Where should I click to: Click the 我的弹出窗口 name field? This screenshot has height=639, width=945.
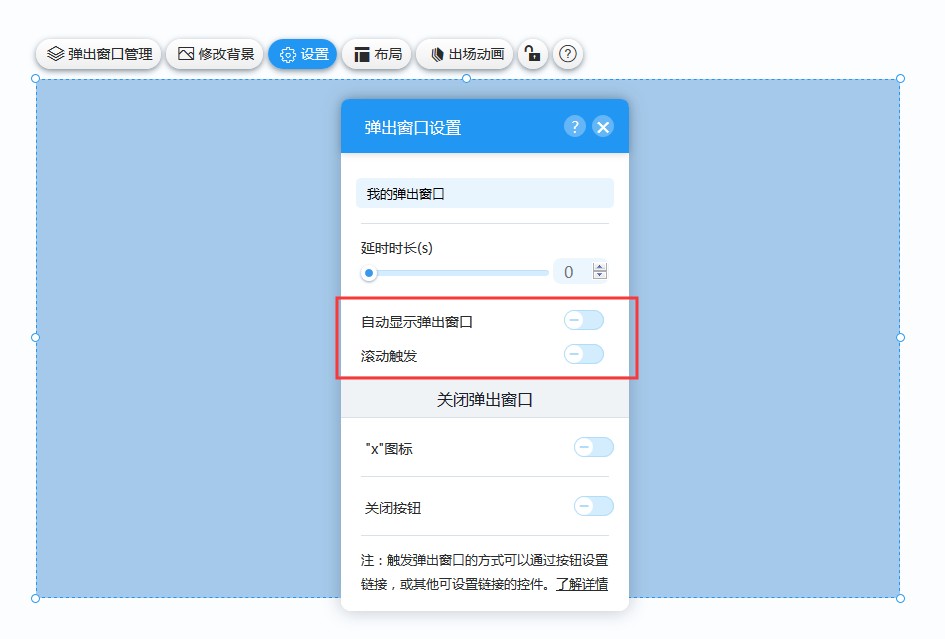click(x=485, y=194)
